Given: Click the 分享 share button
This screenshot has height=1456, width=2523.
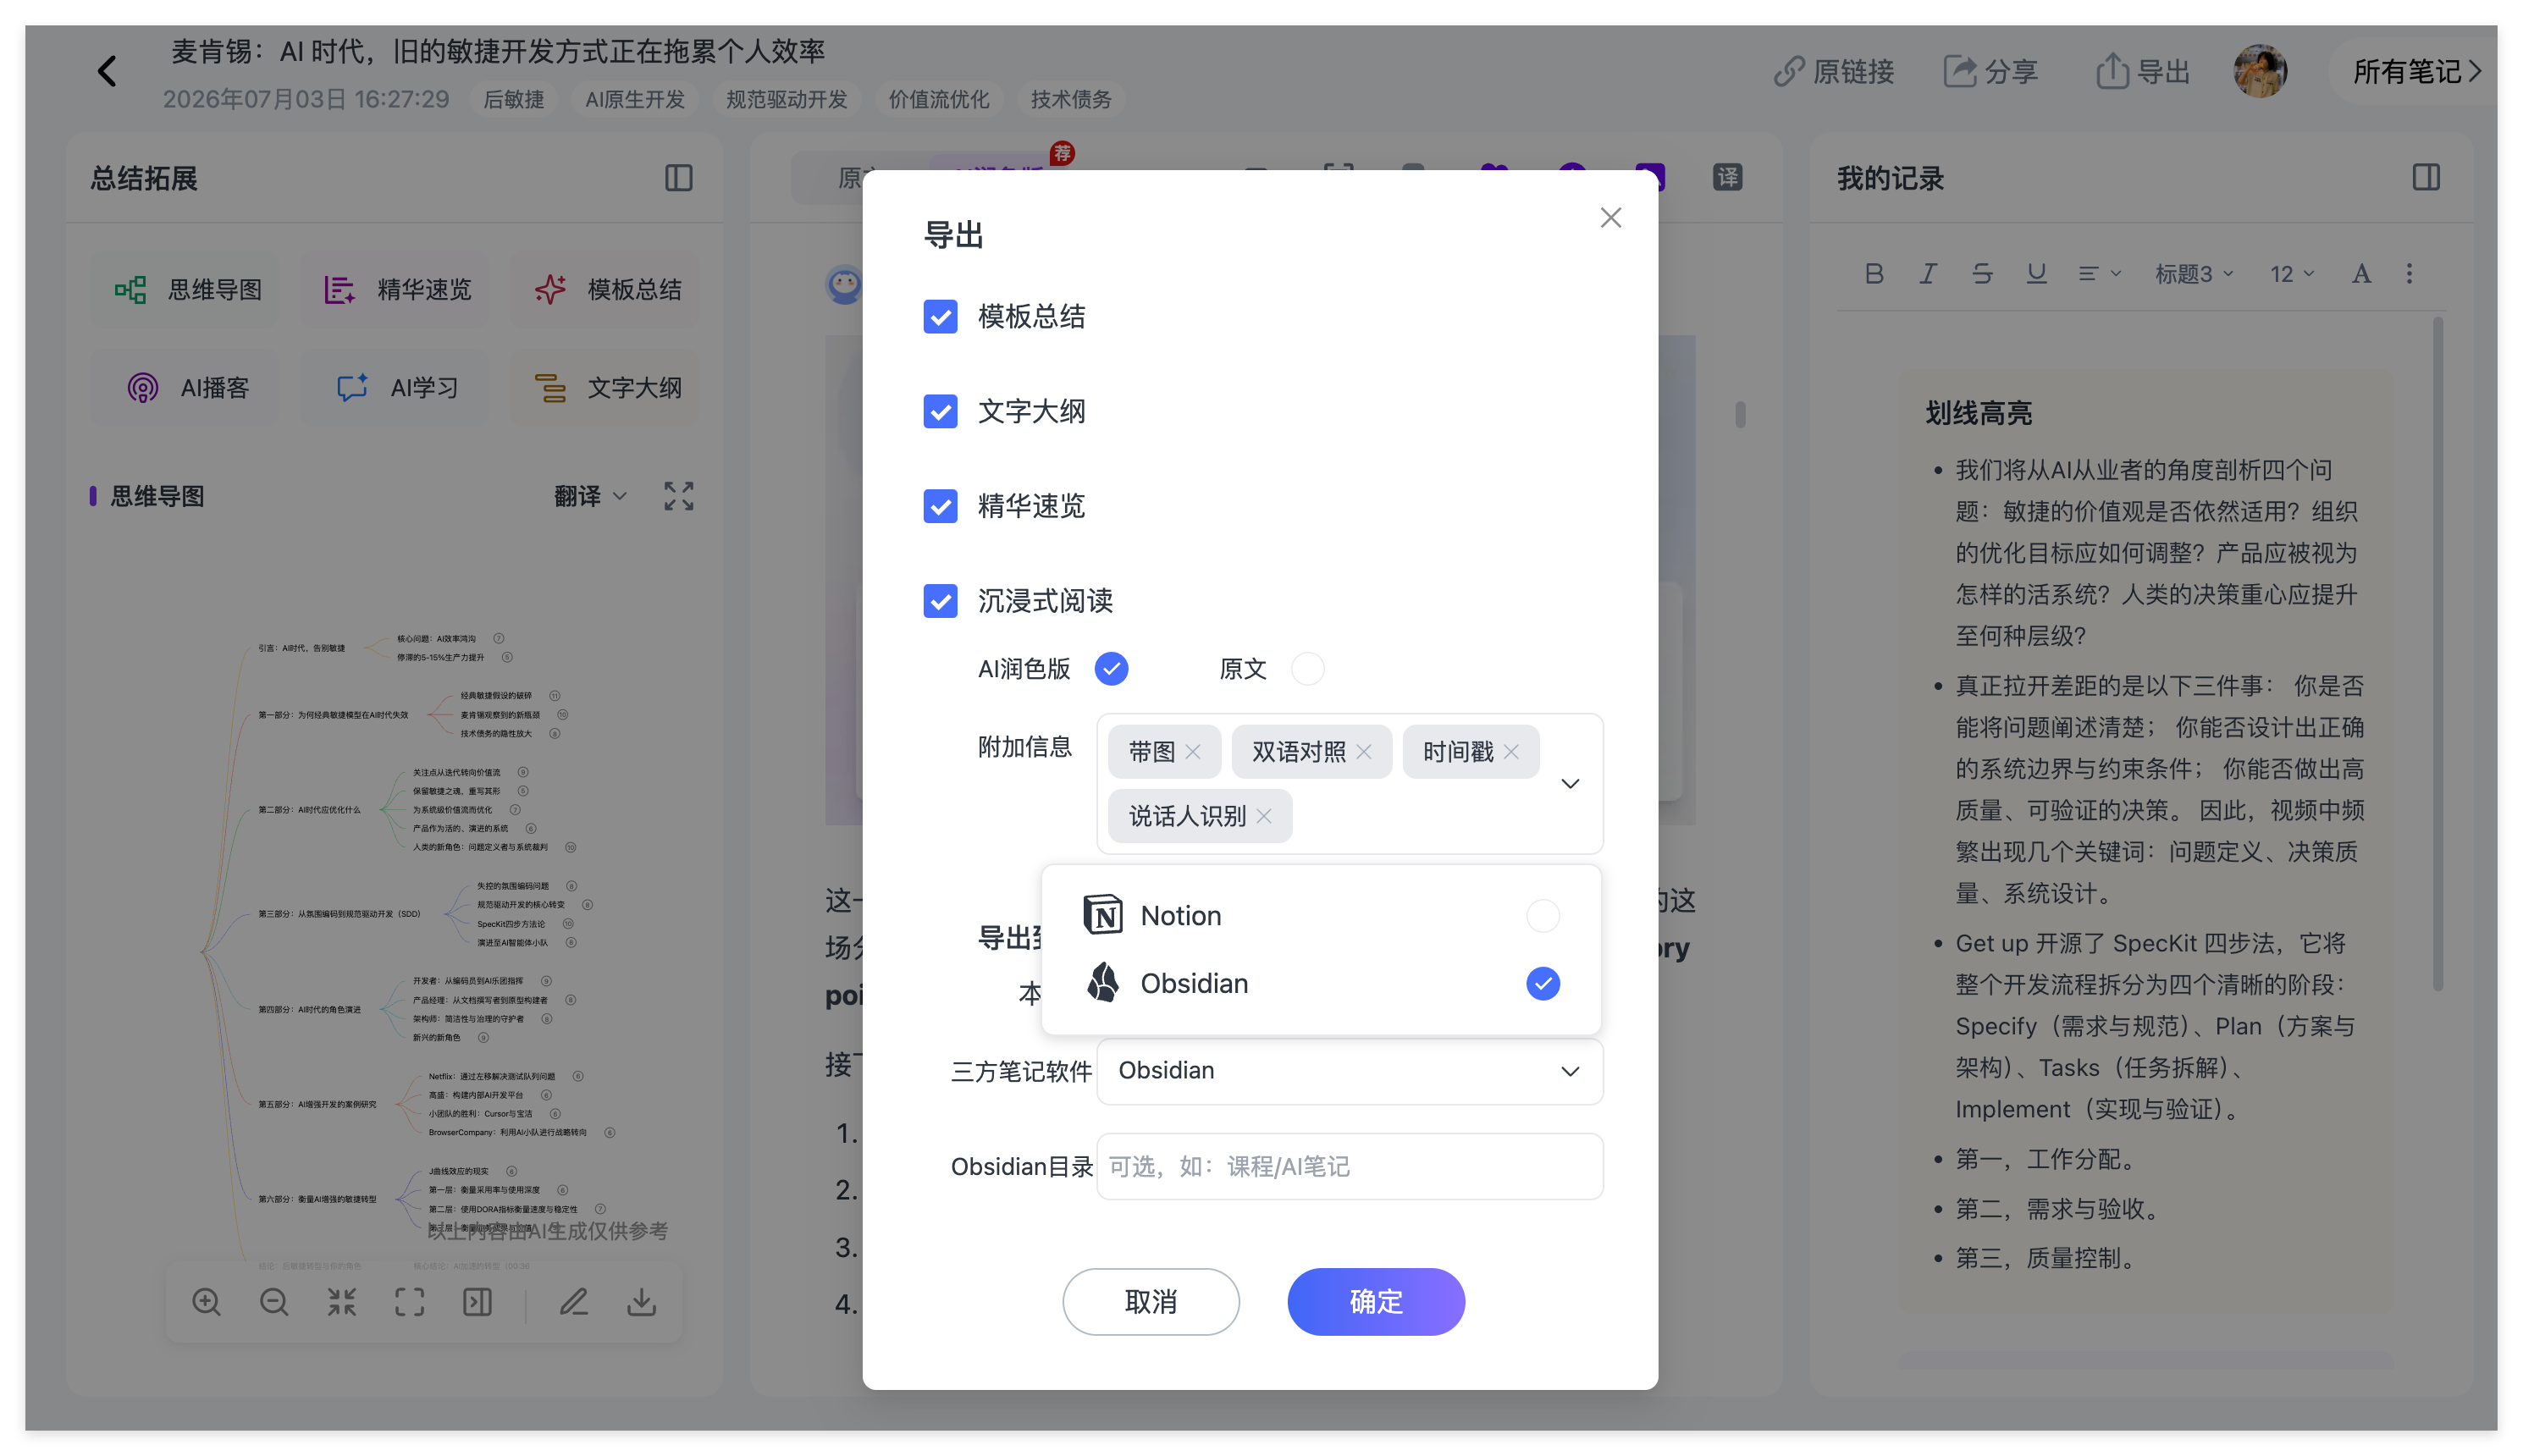Looking at the screenshot, I should tap(1990, 71).
